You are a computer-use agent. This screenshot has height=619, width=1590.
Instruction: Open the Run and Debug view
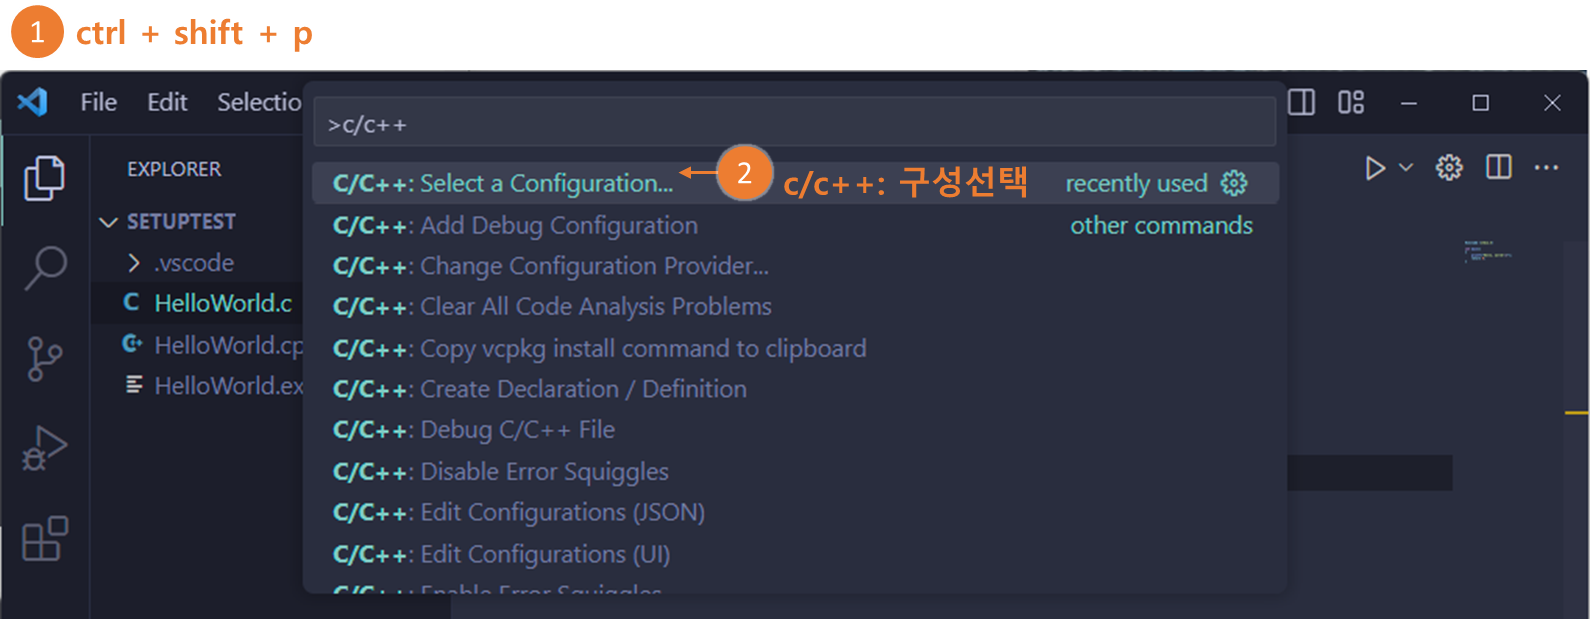[x=44, y=448]
